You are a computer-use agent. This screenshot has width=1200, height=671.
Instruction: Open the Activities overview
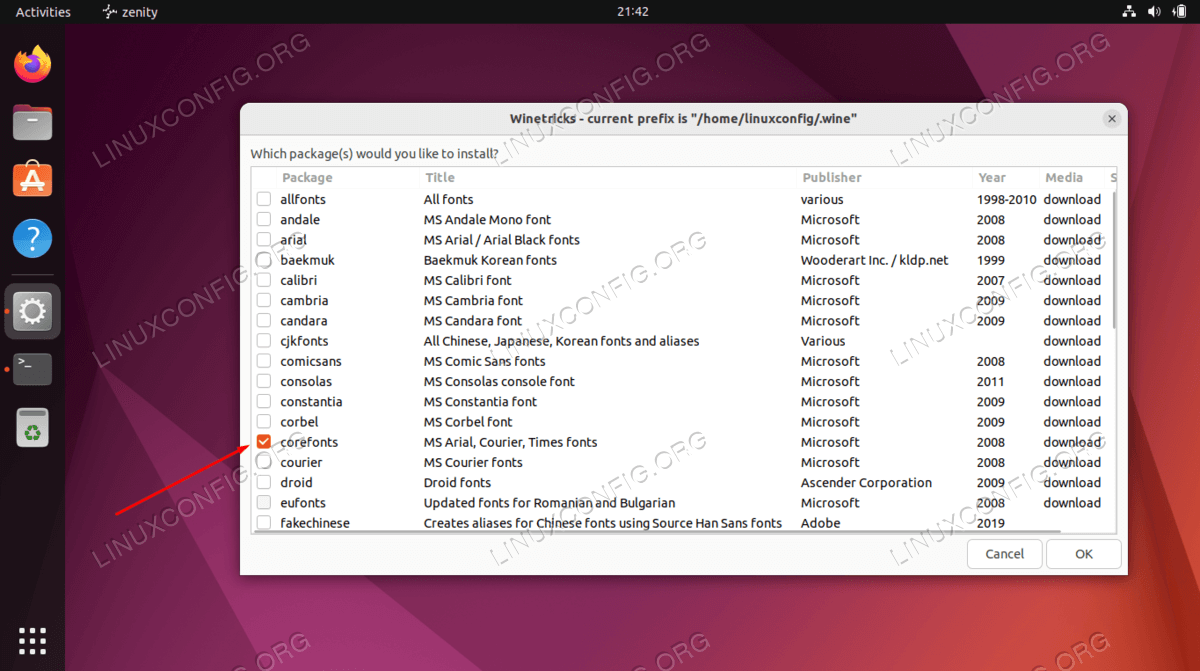[43, 12]
